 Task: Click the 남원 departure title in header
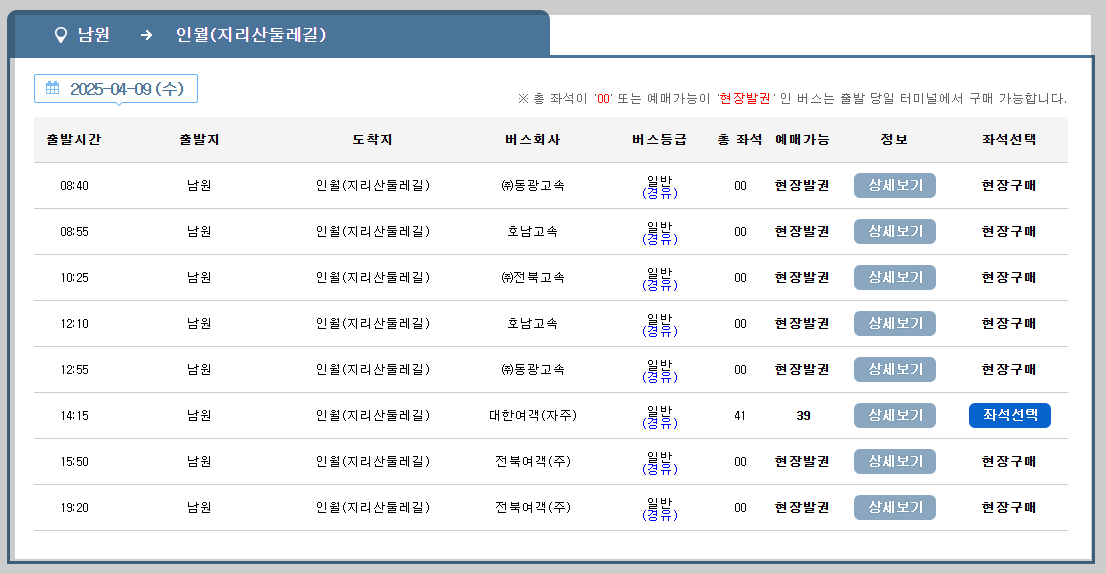[94, 35]
